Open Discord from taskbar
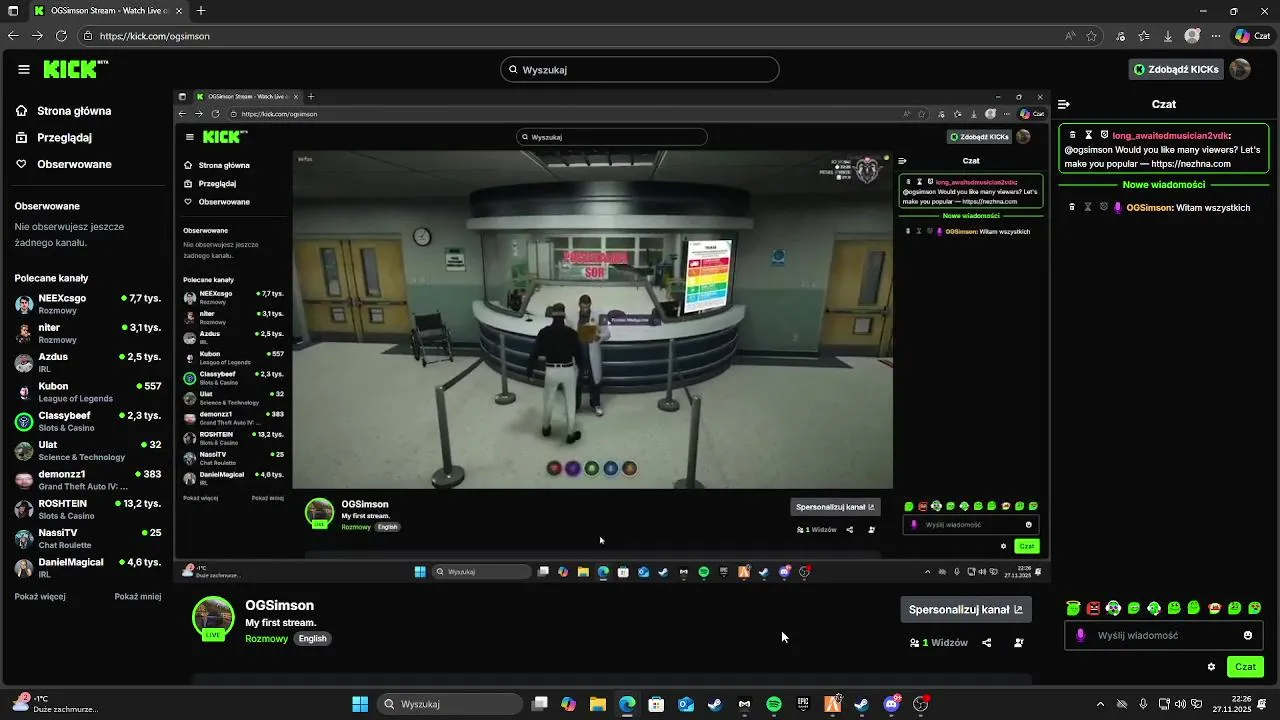The image size is (1280, 720). tap(891, 704)
